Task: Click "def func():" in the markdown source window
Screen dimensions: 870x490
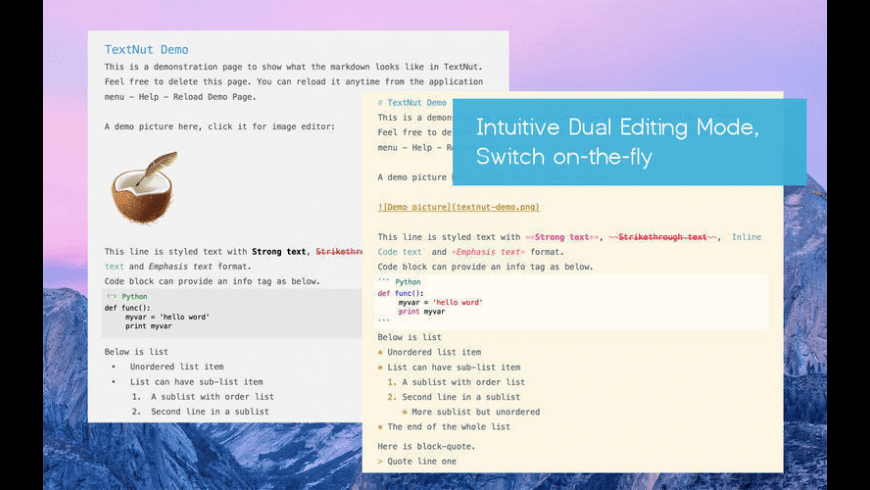Action: click(401, 294)
